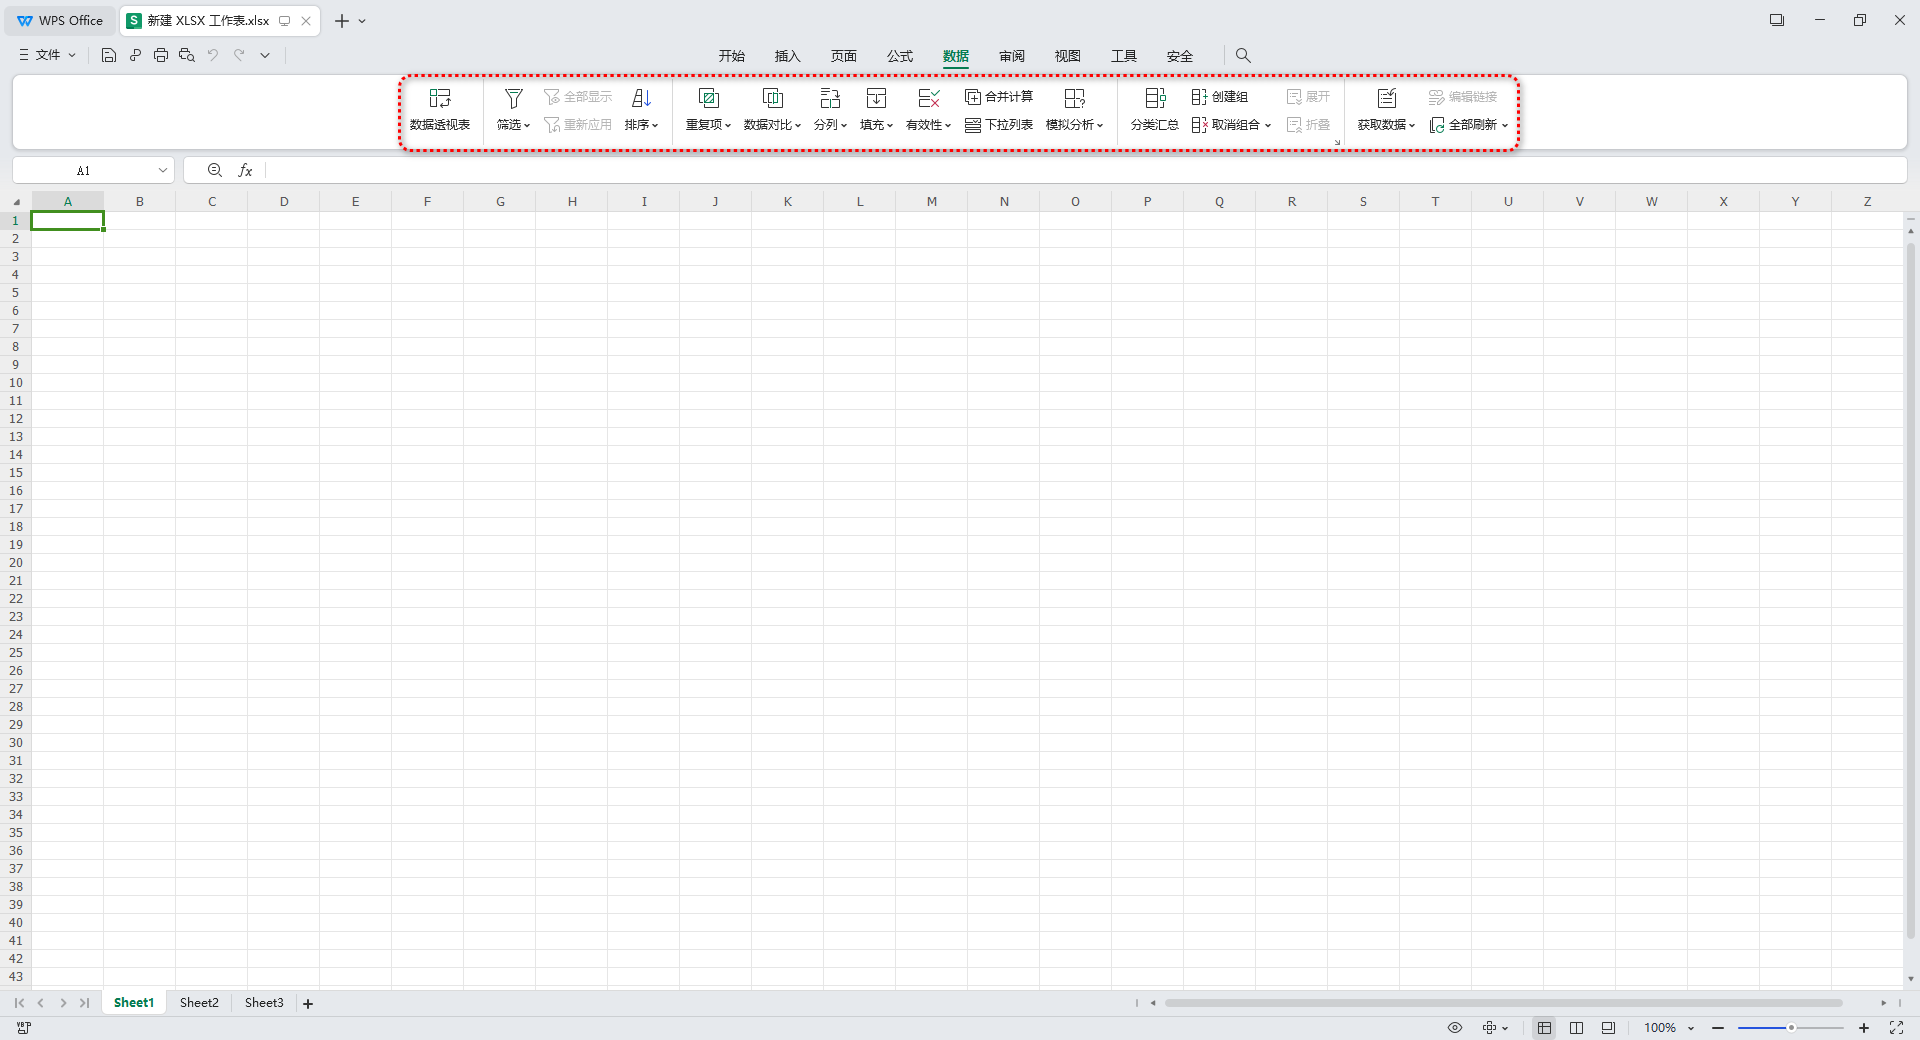1920x1040 pixels.
Task: Enable full screen view from status bar
Action: (1896, 1028)
